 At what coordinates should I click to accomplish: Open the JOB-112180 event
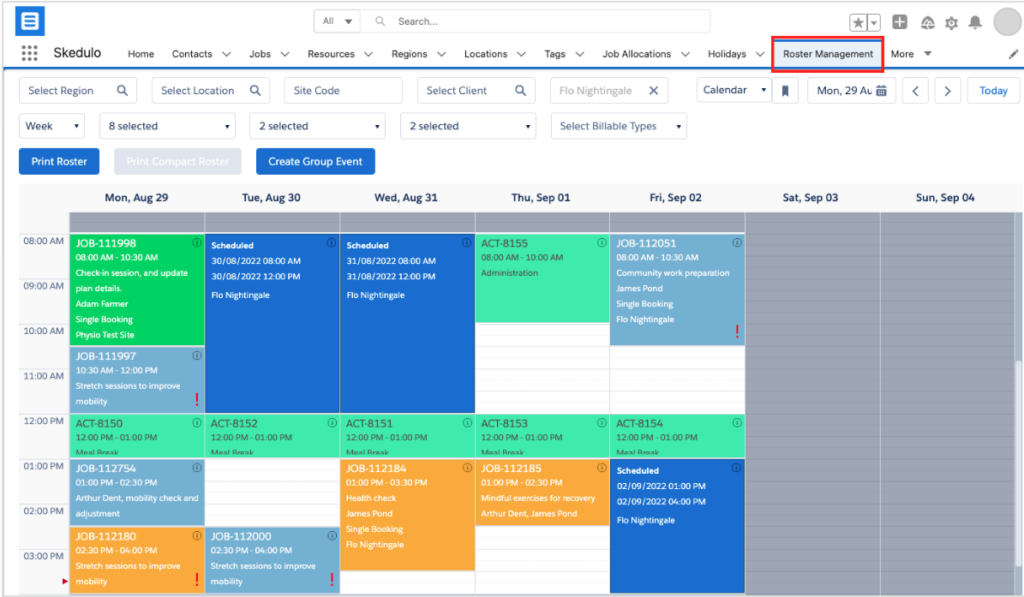click(137, 560)
